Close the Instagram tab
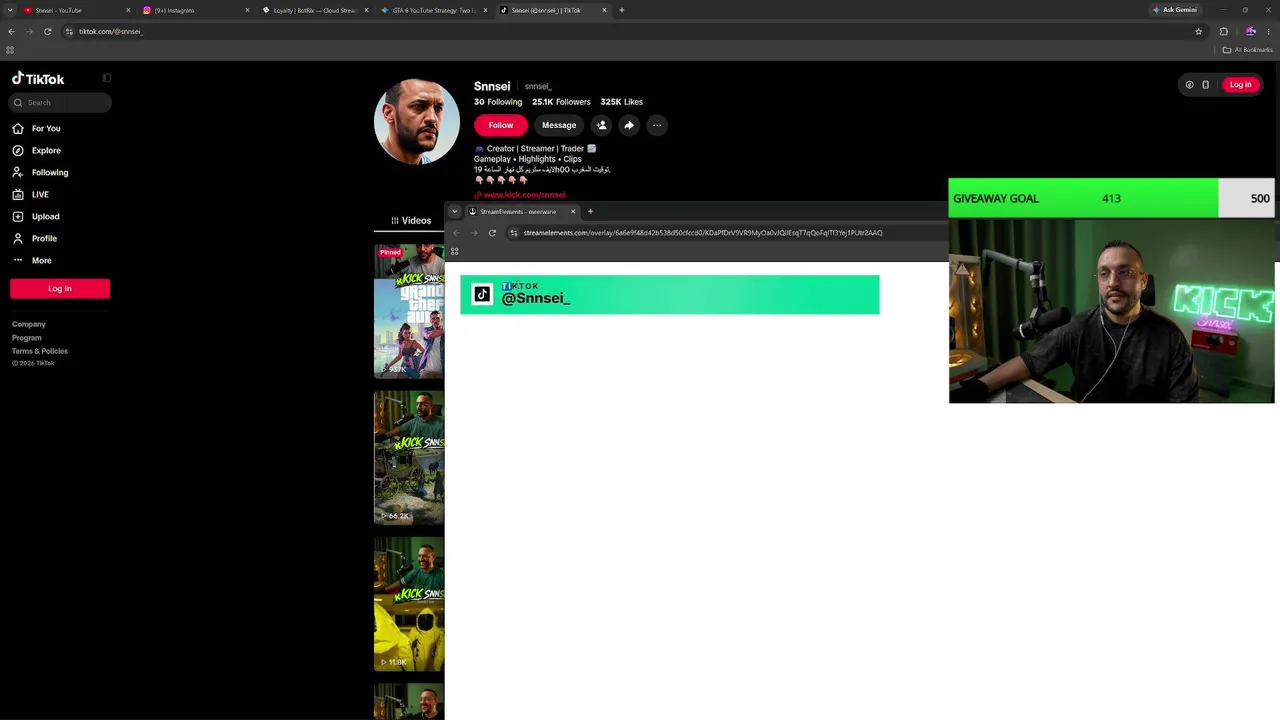Viewport: 1280px width, 720px height. point(247,10)
